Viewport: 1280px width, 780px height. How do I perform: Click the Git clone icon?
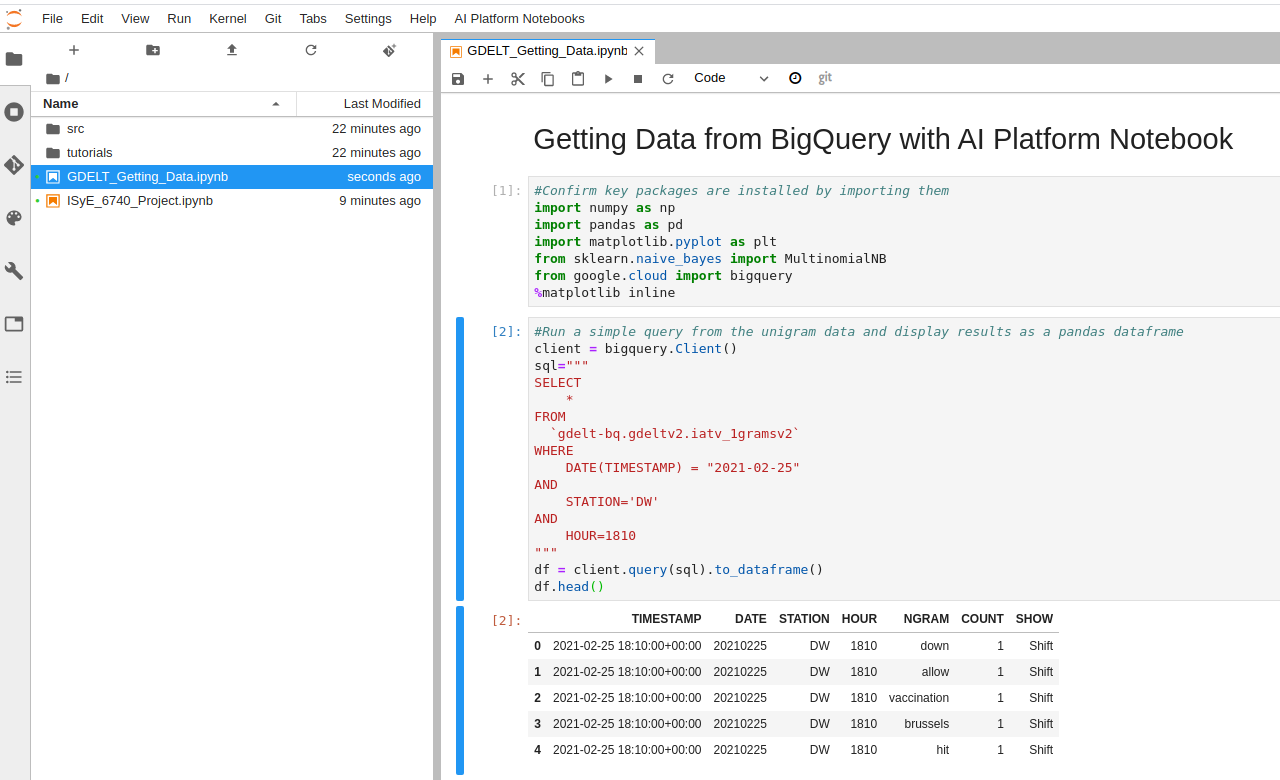390,50
